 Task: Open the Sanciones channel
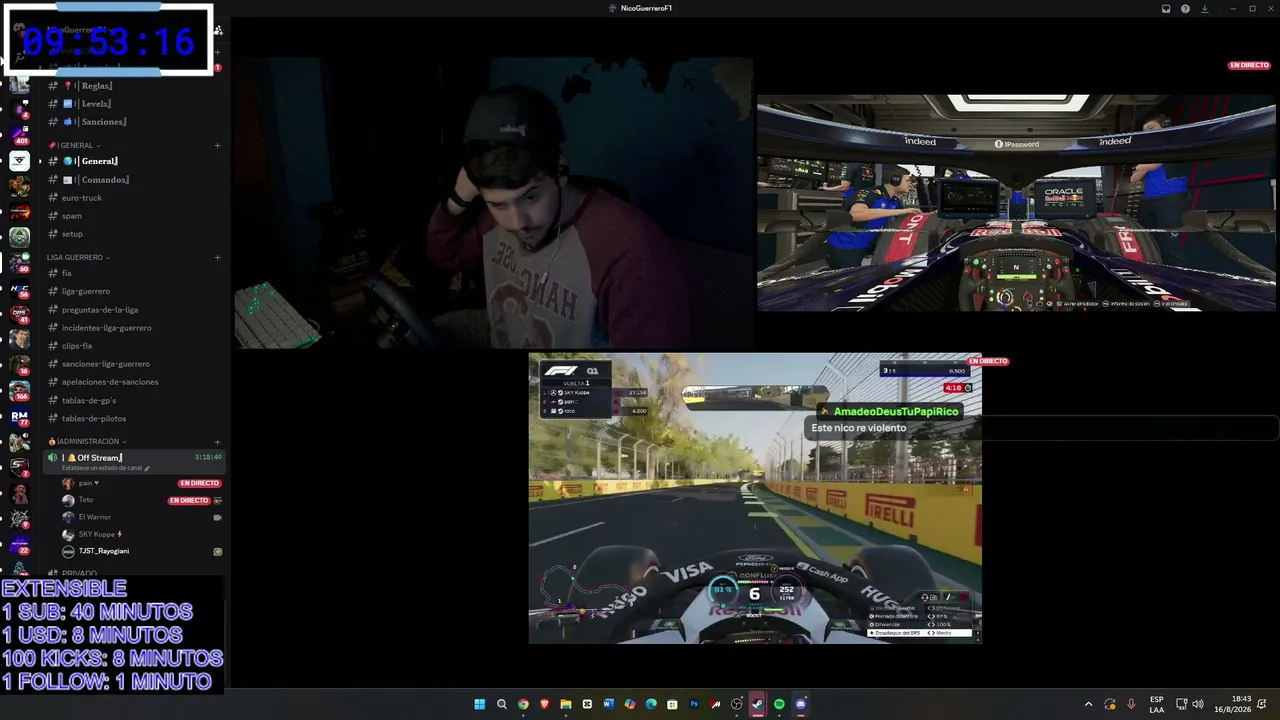(134, 122)
